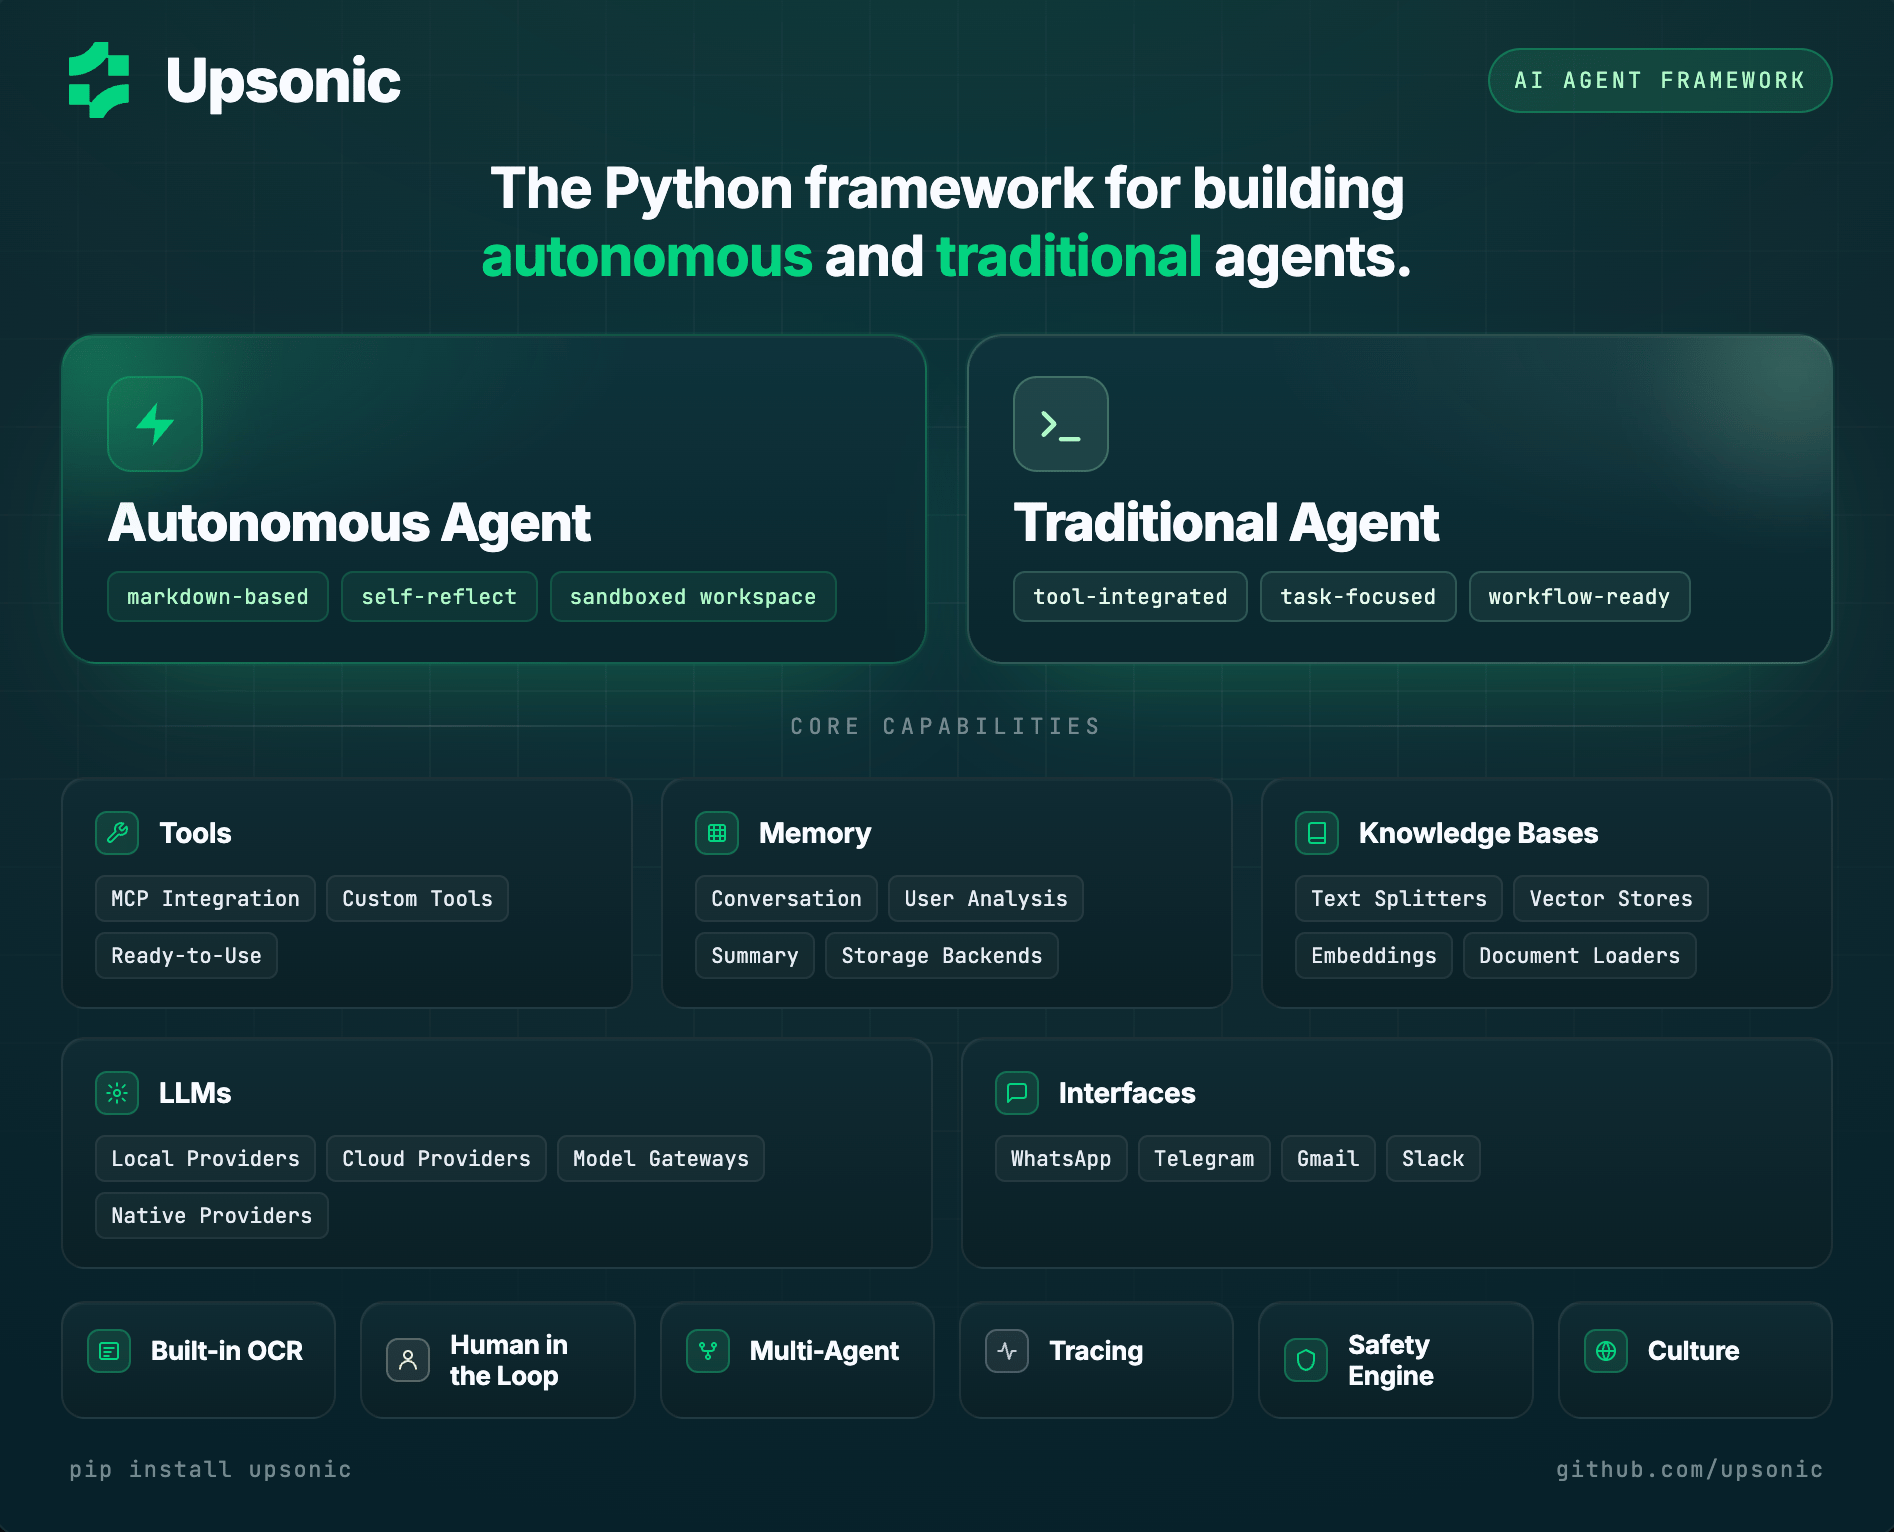
Task: Open the Knowledge Bases book icon
Action: 1317,833
